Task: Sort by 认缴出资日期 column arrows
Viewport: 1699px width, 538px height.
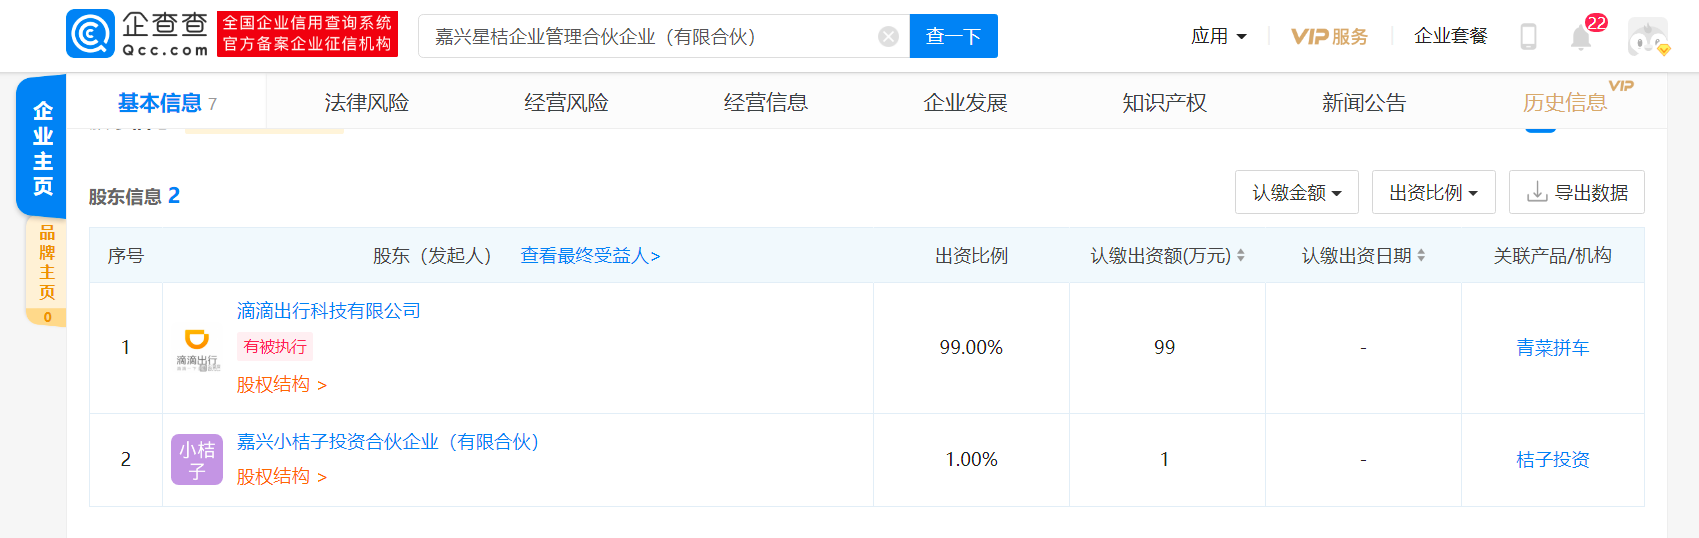Action: click(x=1421, y=256)
